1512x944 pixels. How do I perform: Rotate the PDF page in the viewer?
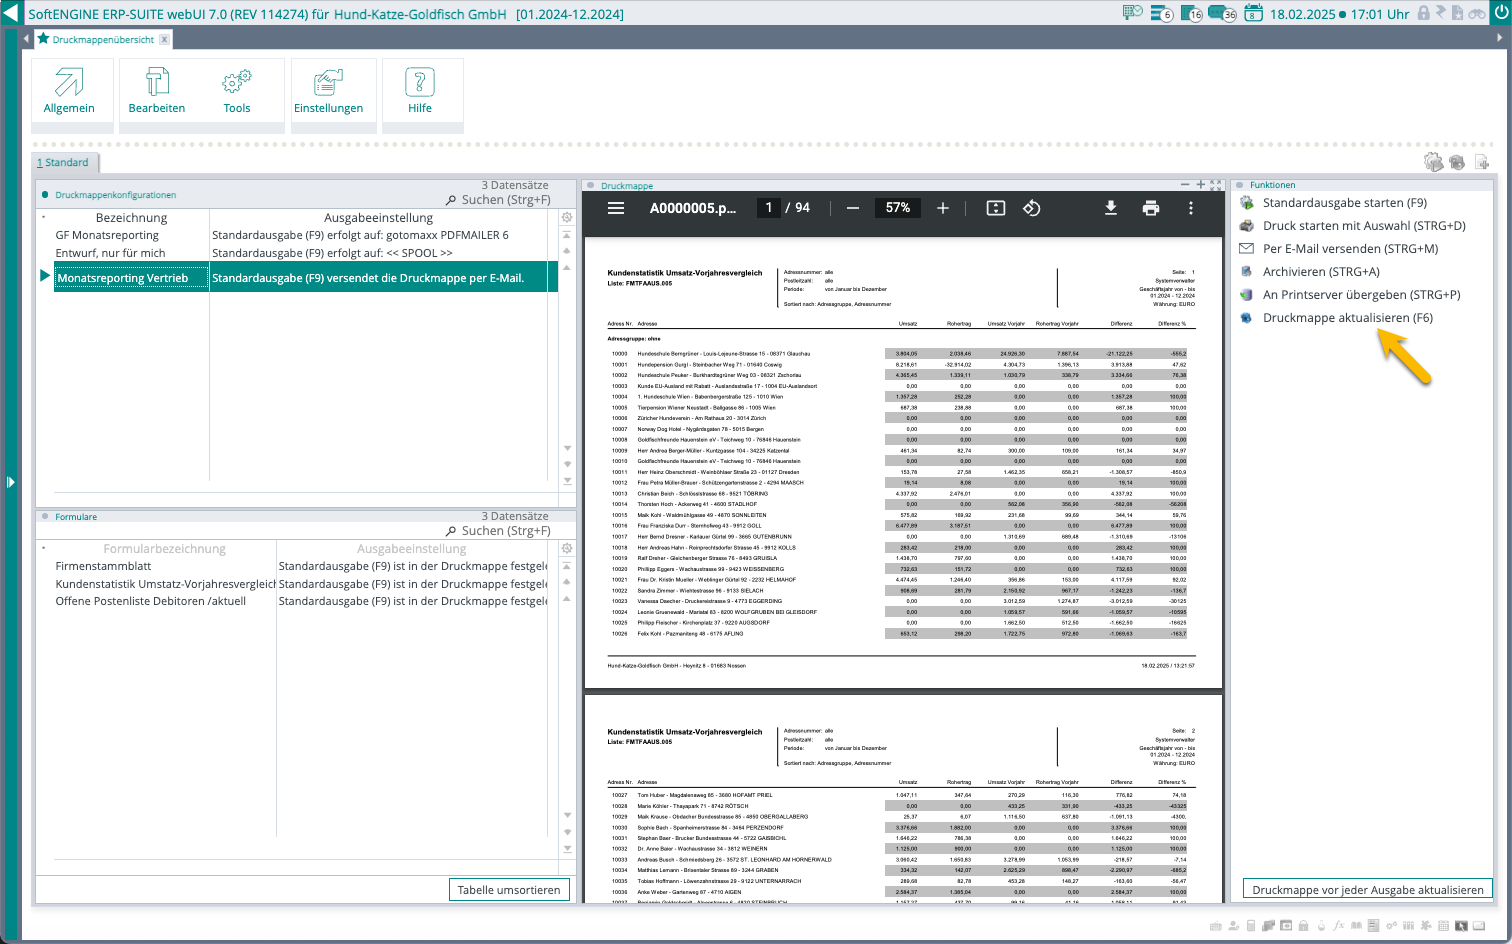tap(1032, 208)
